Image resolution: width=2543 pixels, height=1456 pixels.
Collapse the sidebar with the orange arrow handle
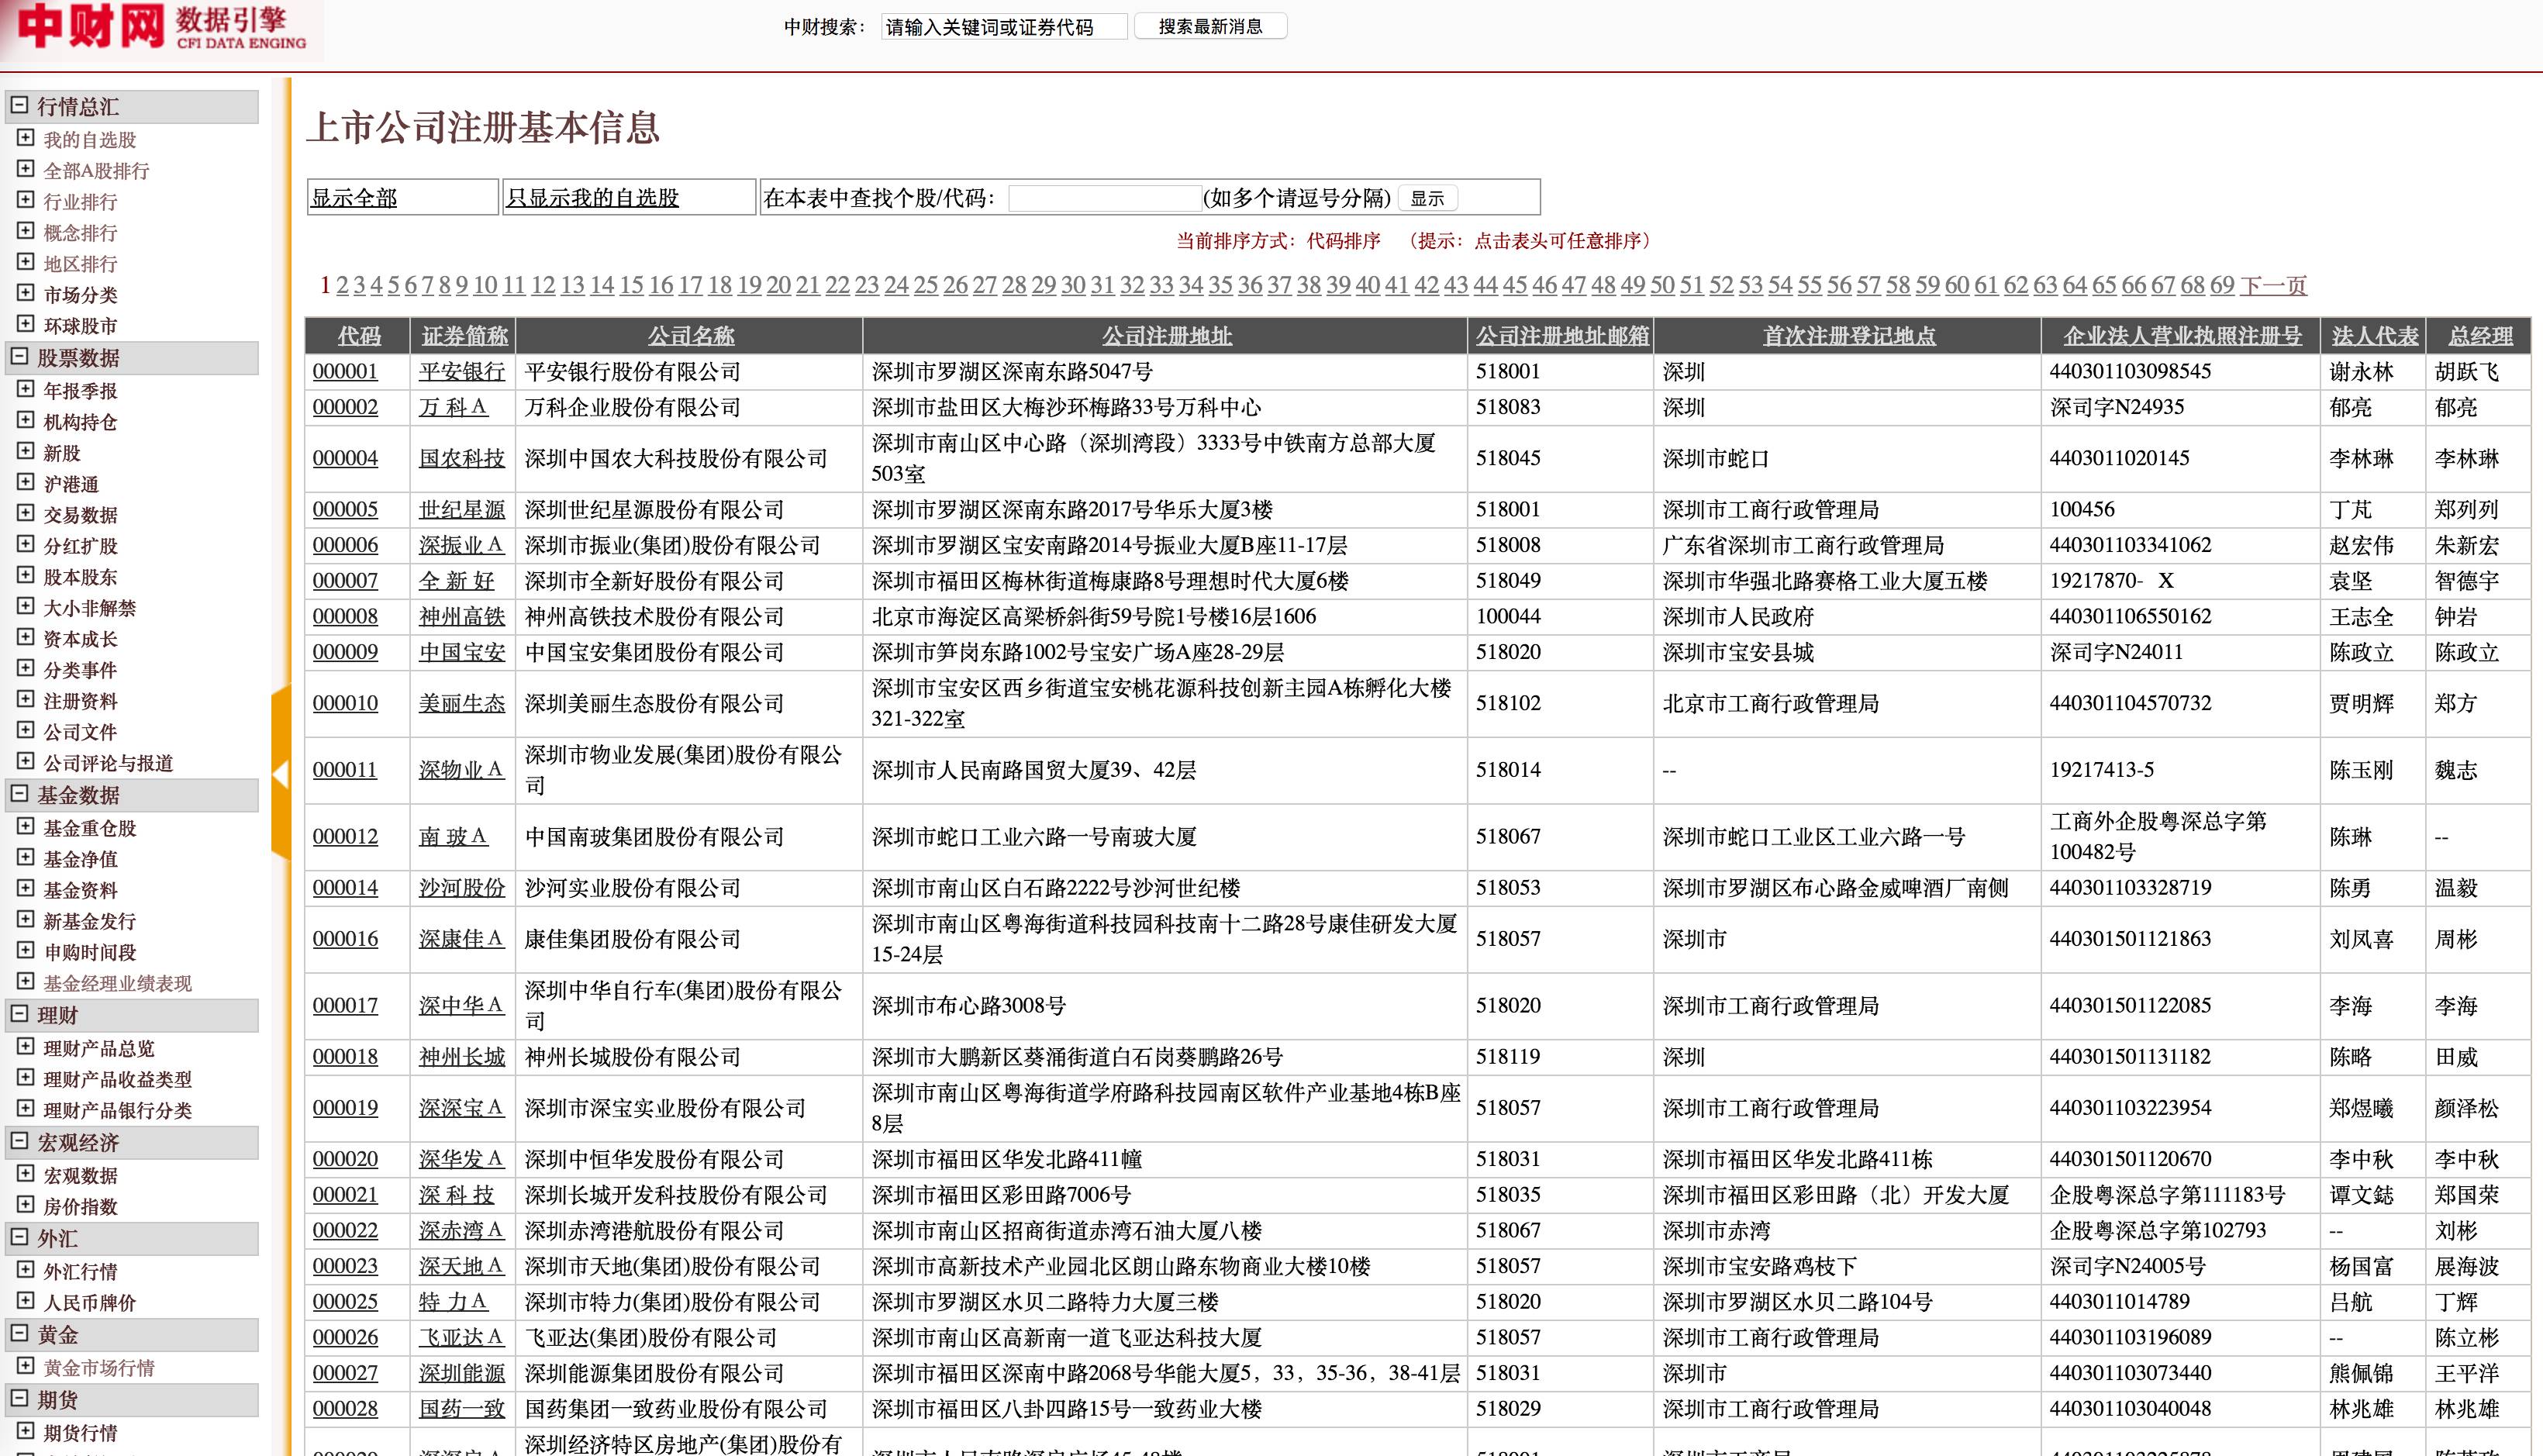click(281, 773)
